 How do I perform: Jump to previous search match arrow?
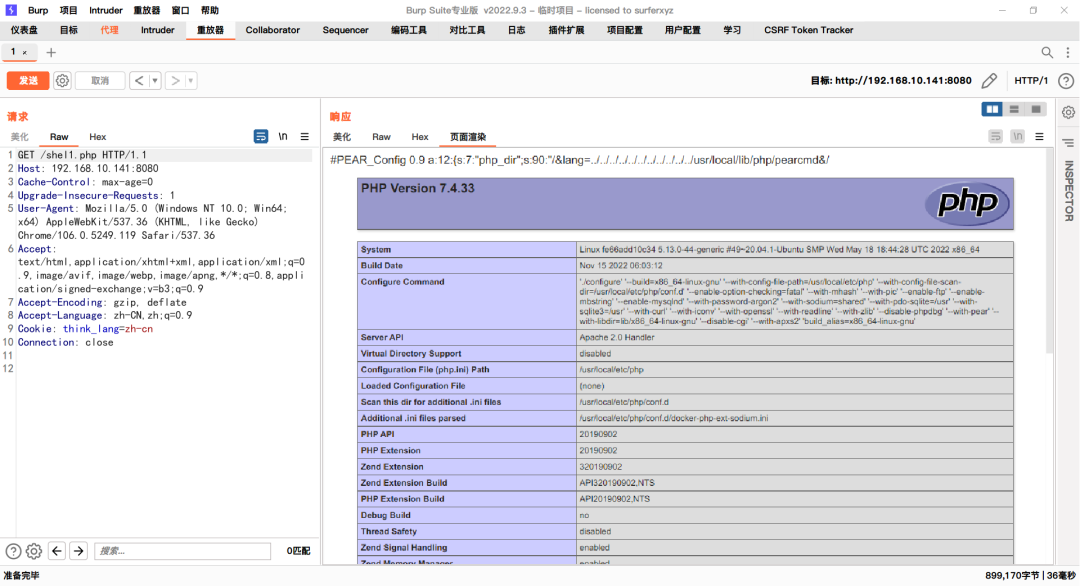tap(56, 551)
